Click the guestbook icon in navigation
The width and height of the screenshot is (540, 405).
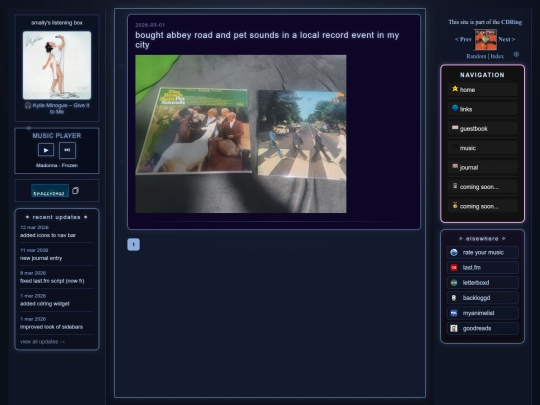[x=455, y=128]
